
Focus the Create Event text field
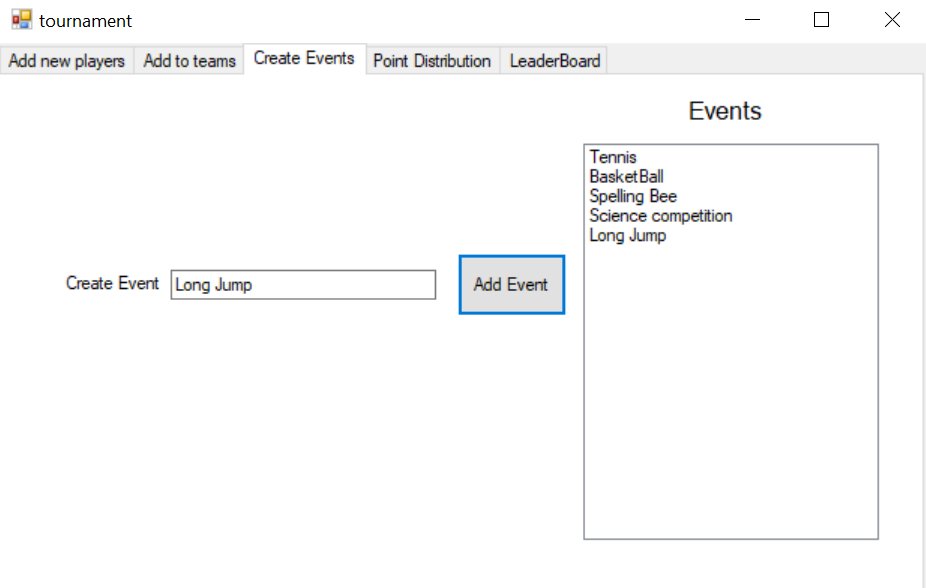tap(303, 285)
